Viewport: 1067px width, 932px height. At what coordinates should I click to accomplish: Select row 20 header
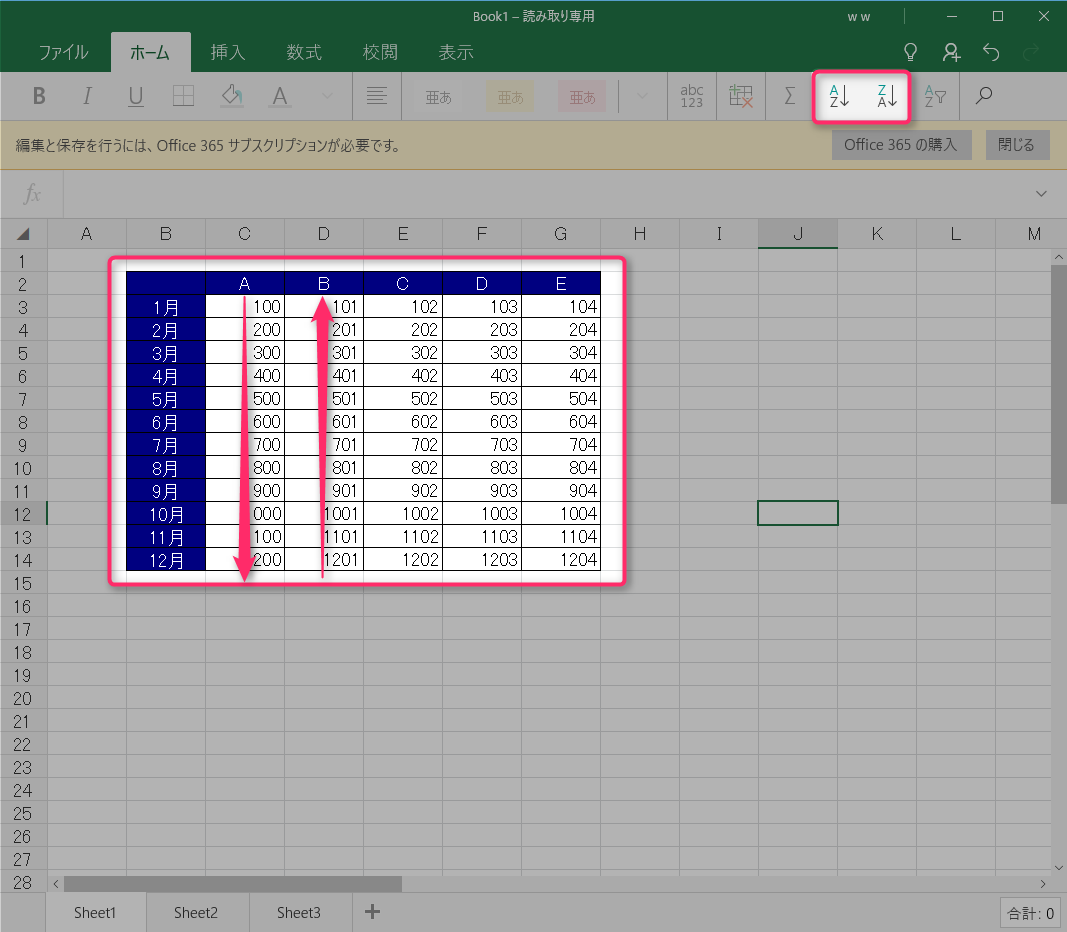click(23, 698)
